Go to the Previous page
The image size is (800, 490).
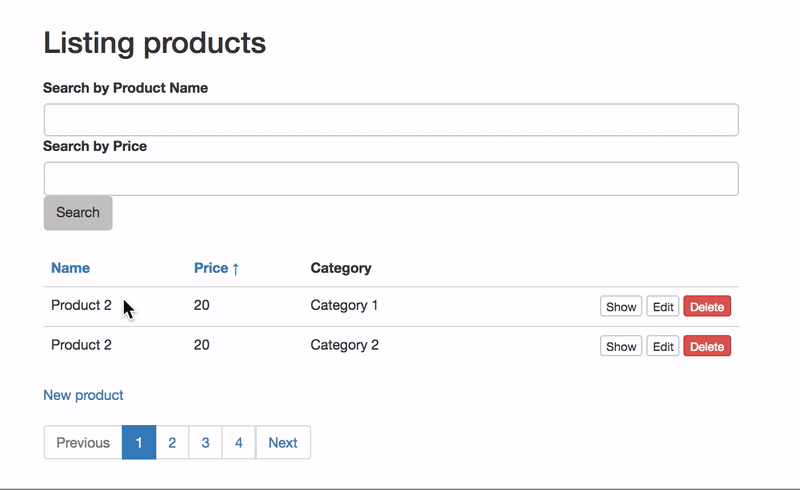tap(83, 443)
